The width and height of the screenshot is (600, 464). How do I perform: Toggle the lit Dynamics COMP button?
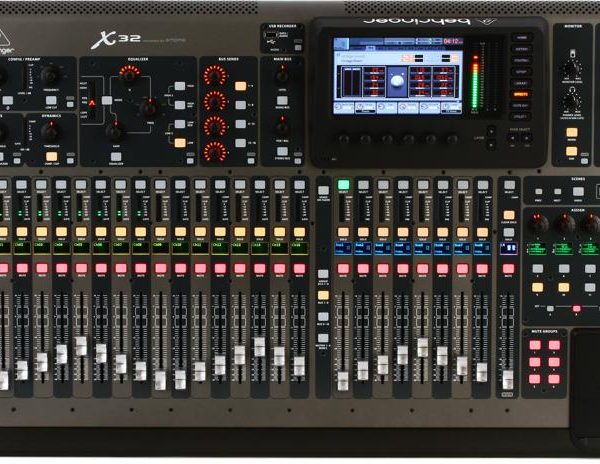pyautogui.click(x=51, y=156)
